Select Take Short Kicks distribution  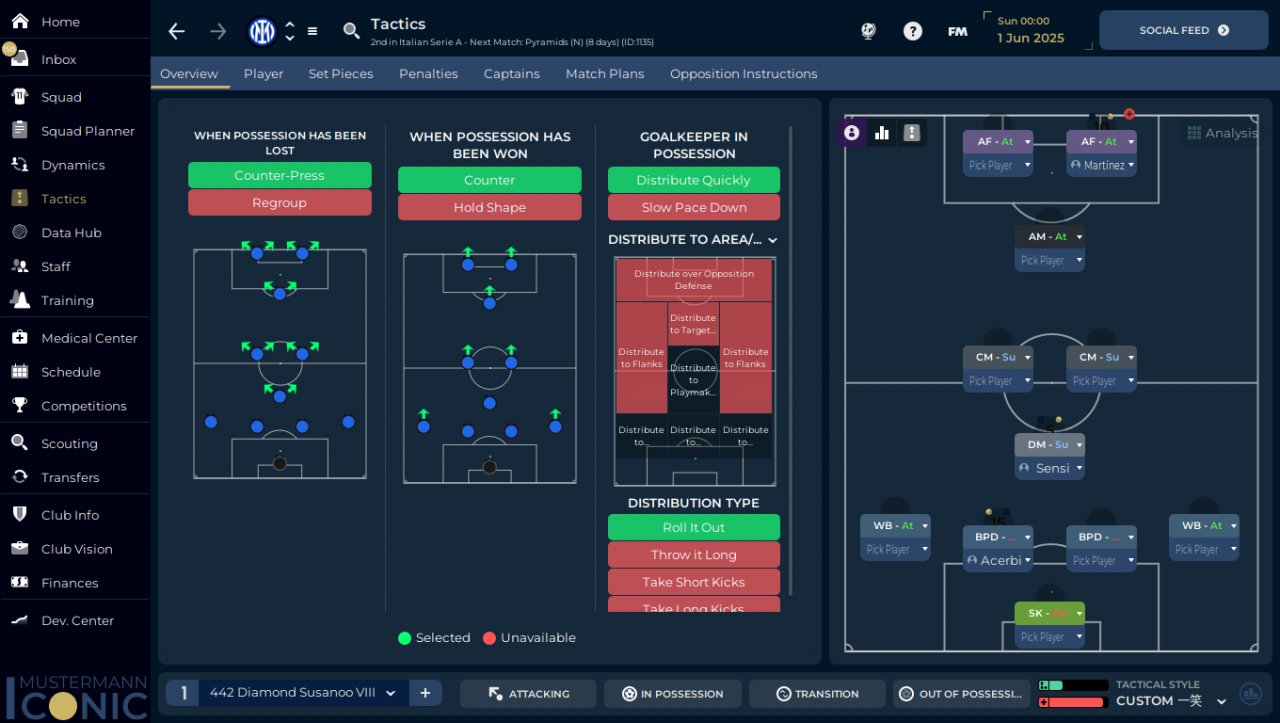694,582
